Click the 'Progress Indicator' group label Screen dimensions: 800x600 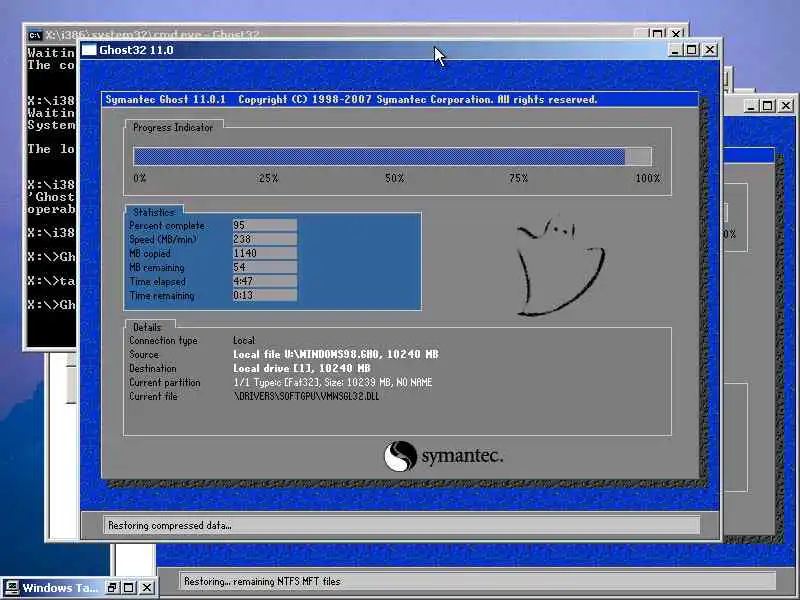[173, 128]
